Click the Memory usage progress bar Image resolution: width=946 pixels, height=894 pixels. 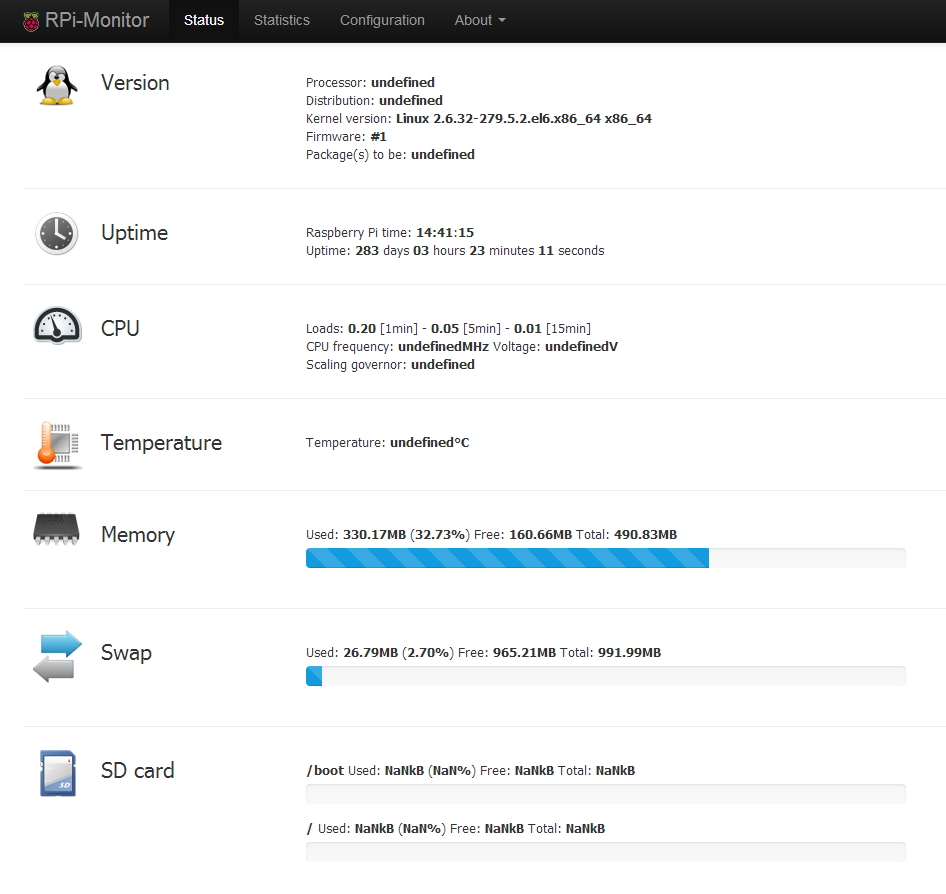(x=605, y=557)
